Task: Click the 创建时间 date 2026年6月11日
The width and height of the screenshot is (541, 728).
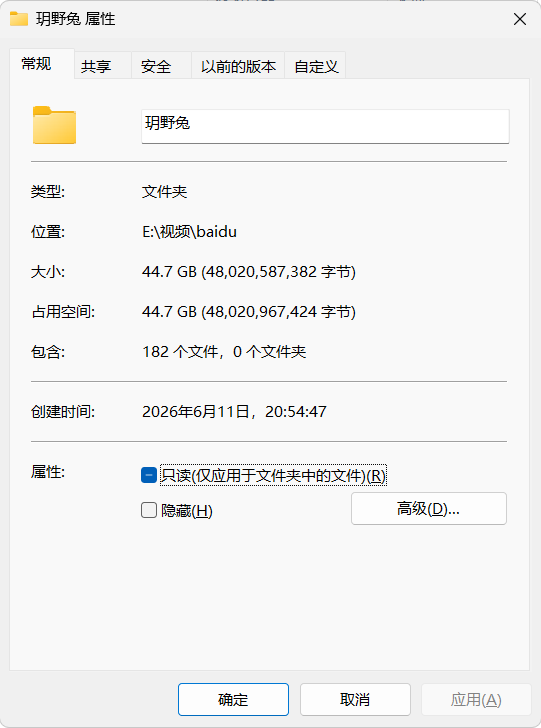Action: [x=196, y=411]
